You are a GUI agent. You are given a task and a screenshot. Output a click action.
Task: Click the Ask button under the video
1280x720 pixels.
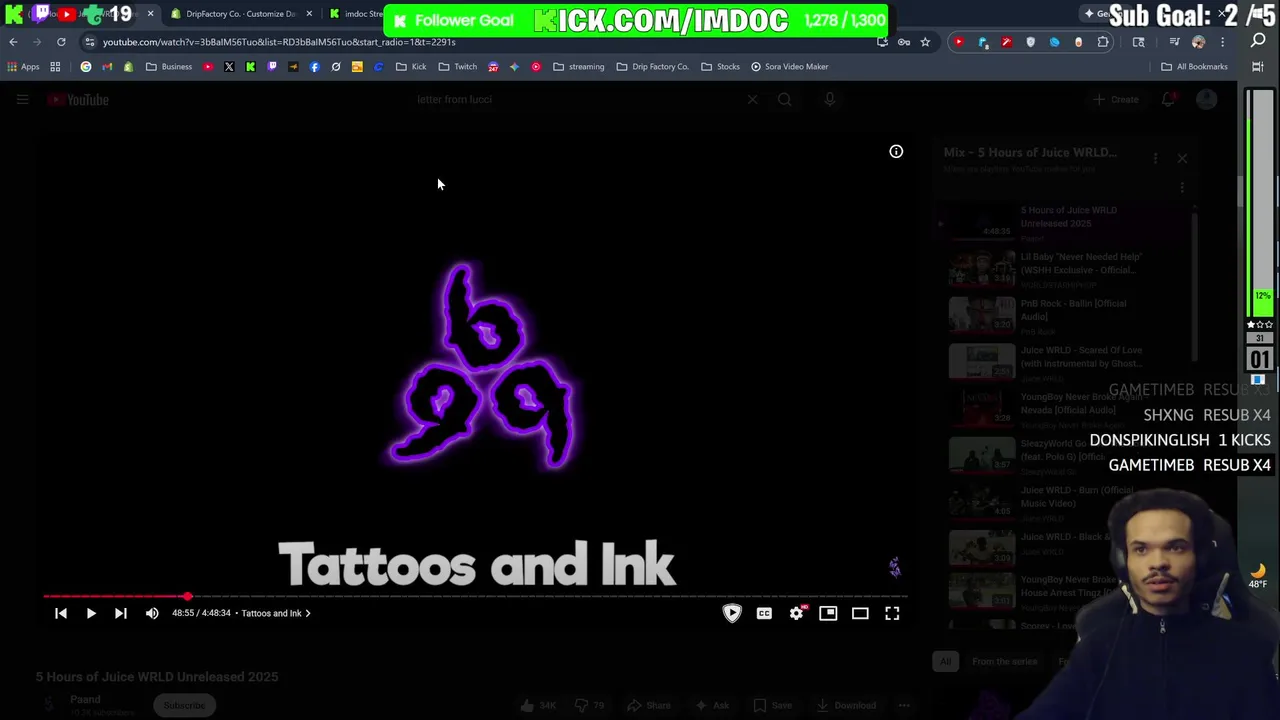tap(712, 705)
